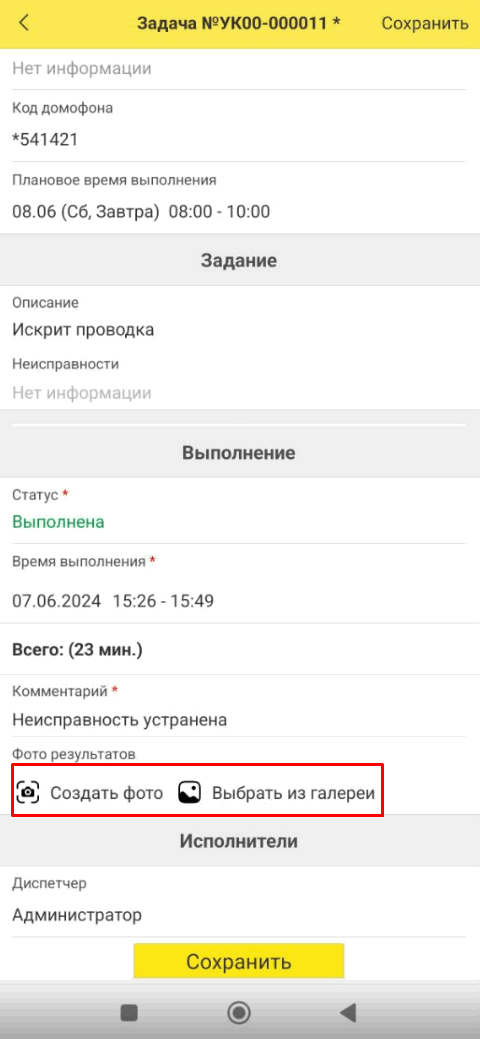Tap the gallery picture icon

tap(190, 792)
